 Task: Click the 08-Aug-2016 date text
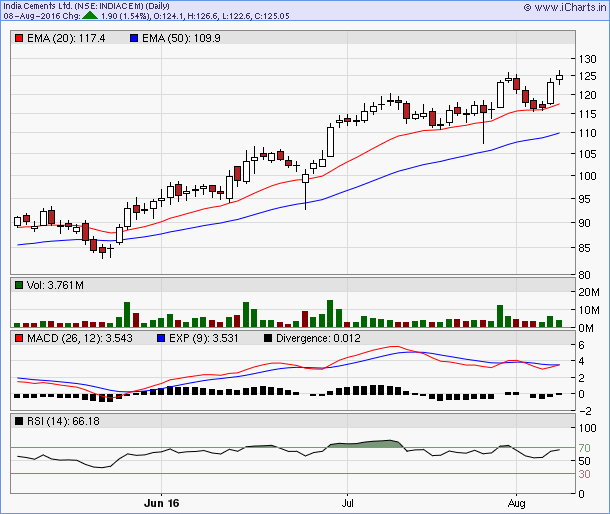[x=32, y=16]
